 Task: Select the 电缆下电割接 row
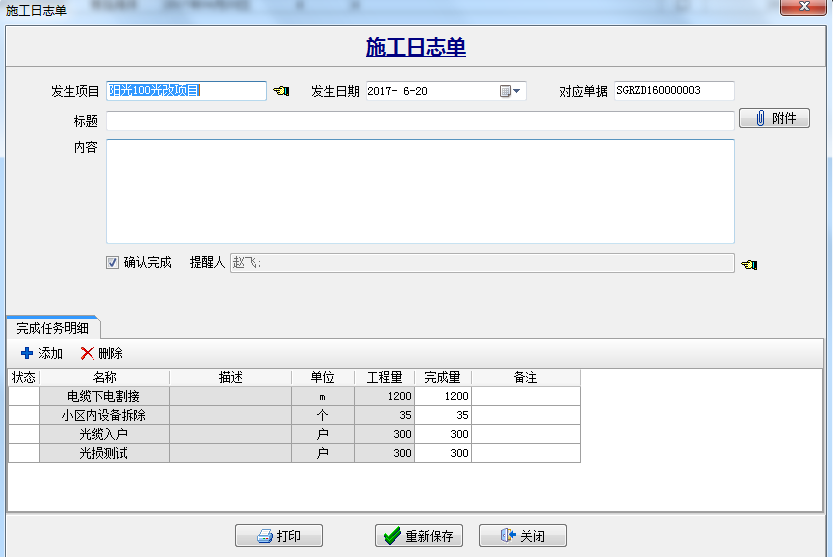tap(104, 397)
